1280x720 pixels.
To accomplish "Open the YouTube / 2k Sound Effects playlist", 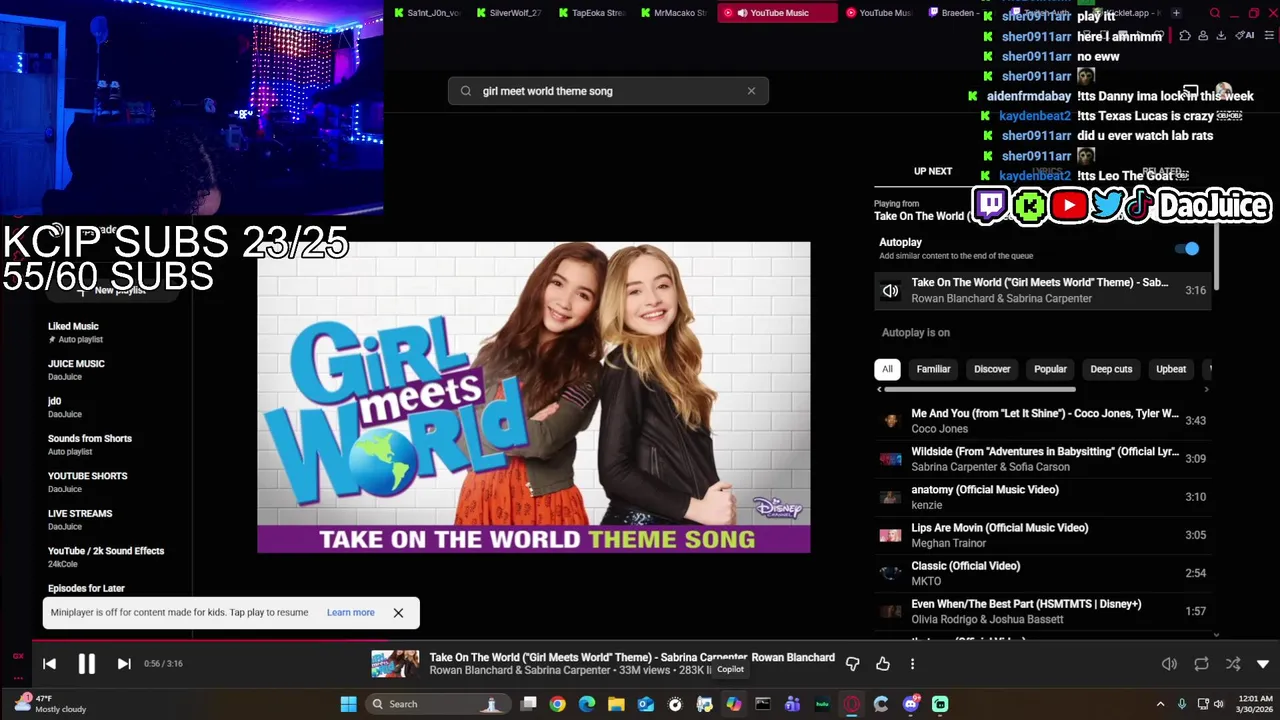I will [114, 557].
